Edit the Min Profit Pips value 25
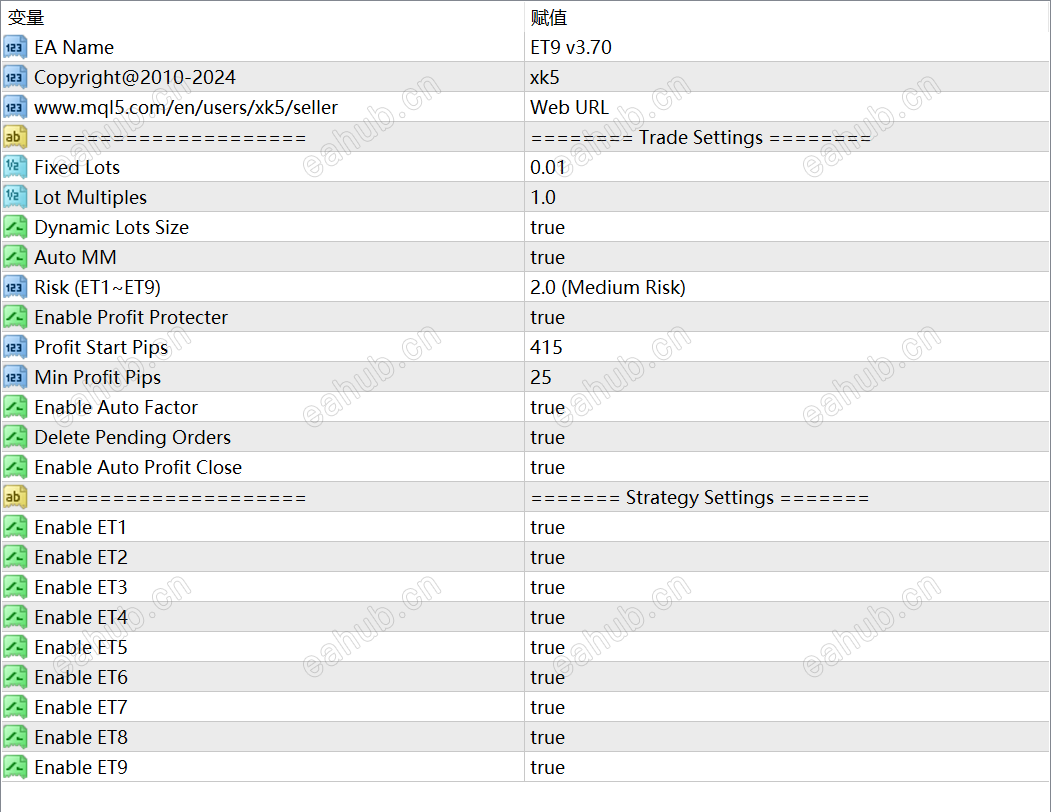The width and height of the screenshot is (1051, 812). (787, 377)
